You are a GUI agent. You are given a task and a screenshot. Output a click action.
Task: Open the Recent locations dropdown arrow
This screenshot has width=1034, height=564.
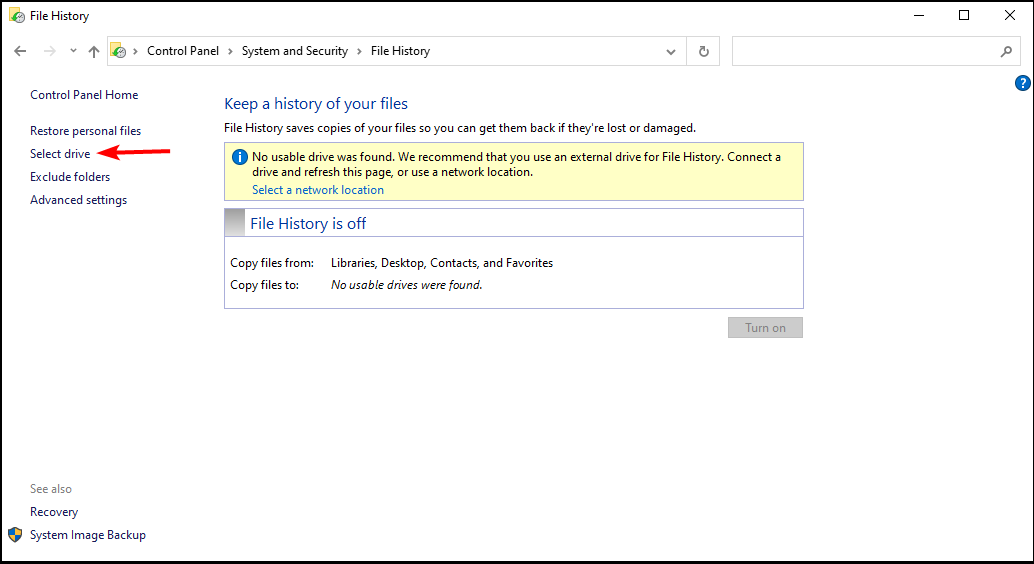pos(73,51)
